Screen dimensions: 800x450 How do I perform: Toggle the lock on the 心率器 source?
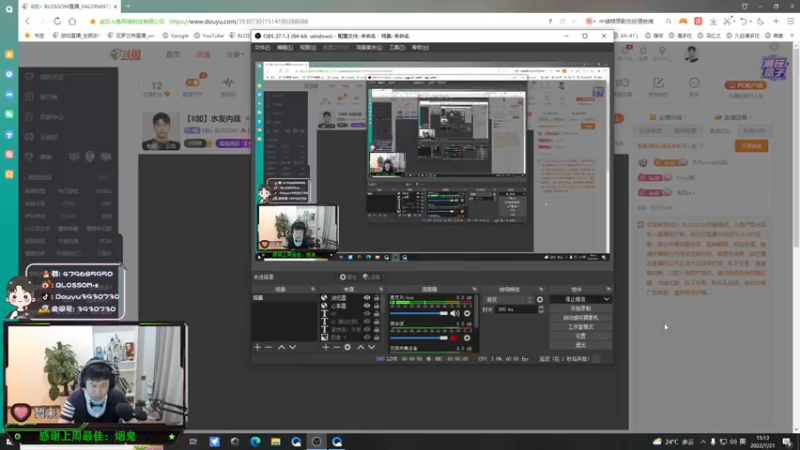[x=377, y=306]
